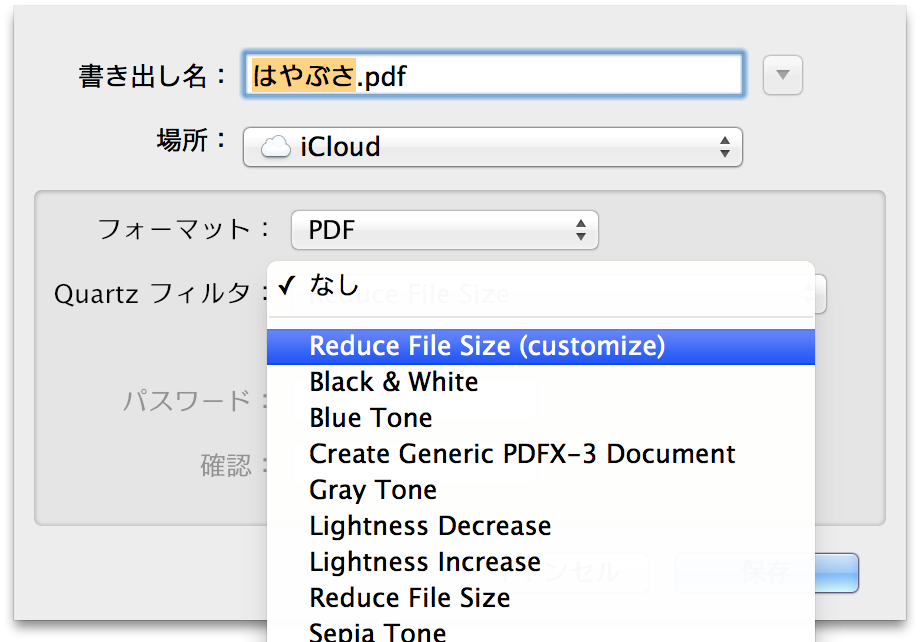Click the stepper arrows in PDF popup

point(581,230)
